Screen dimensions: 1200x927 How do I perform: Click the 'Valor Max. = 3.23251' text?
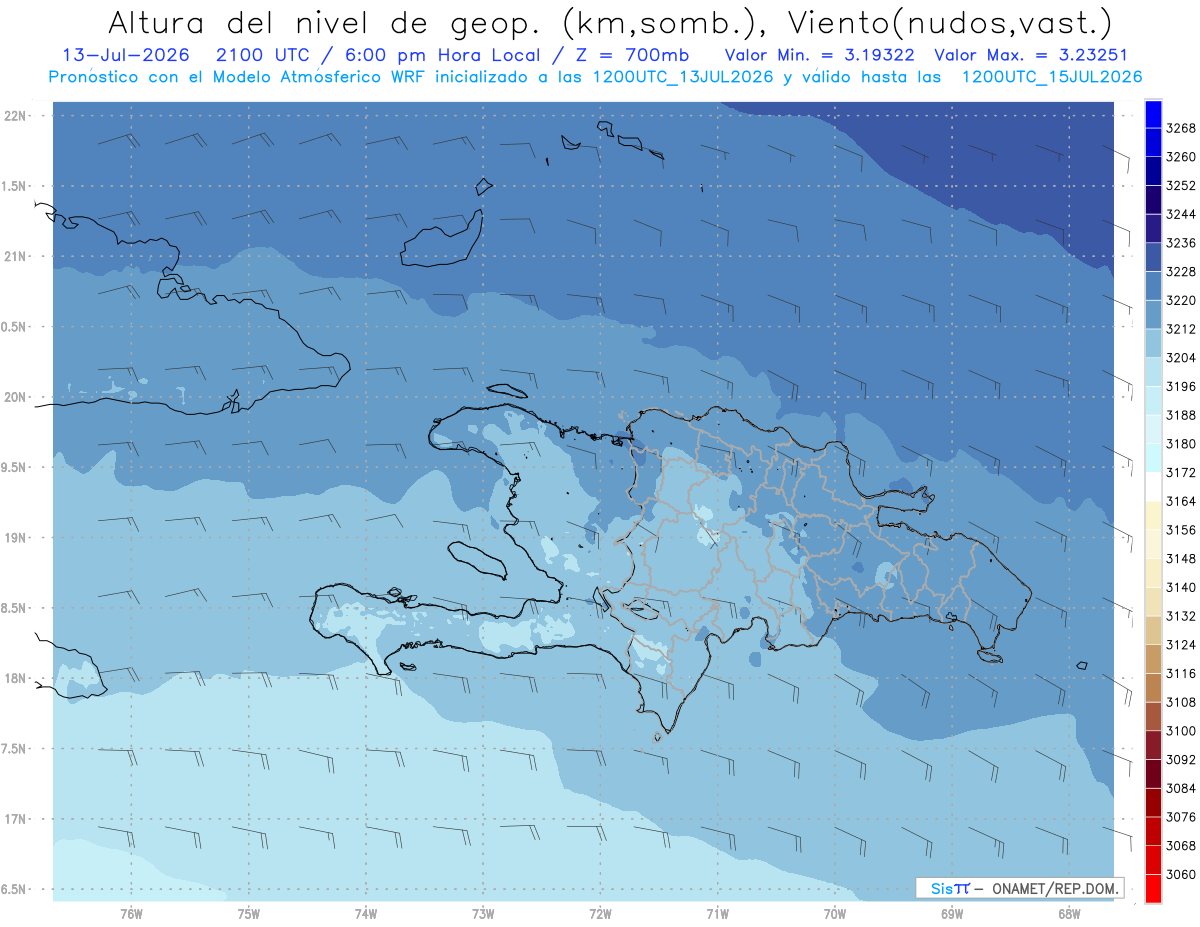click(x=1032, y=55)
